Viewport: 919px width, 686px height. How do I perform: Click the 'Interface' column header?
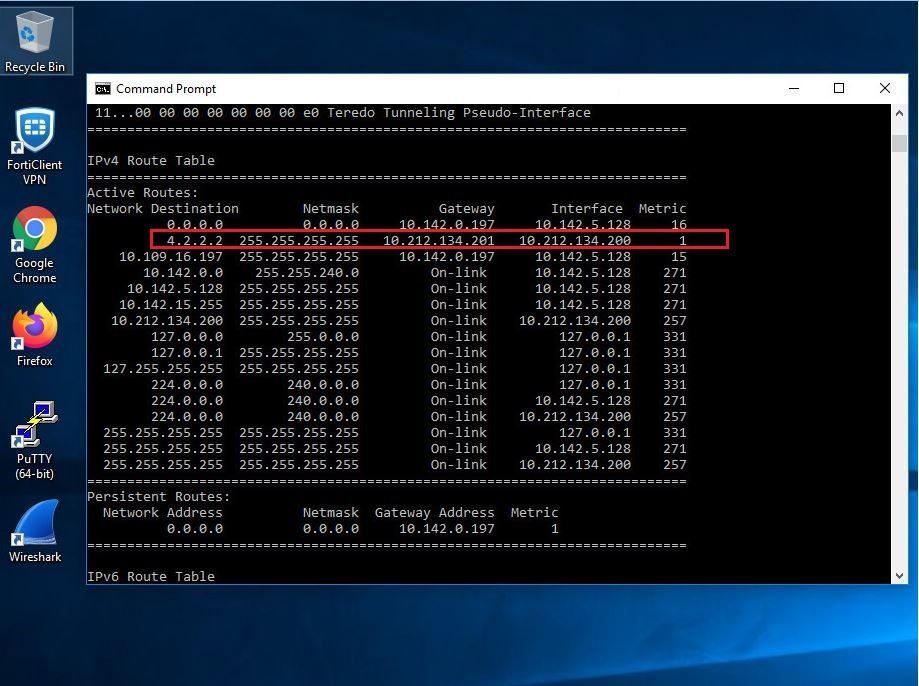pyautogui.click(x=587, y=209)
